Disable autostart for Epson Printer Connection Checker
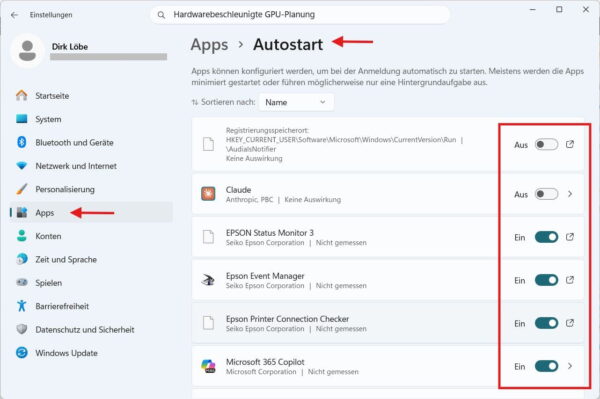The width and height of the screenshot is (600, 399). (546, 323)
